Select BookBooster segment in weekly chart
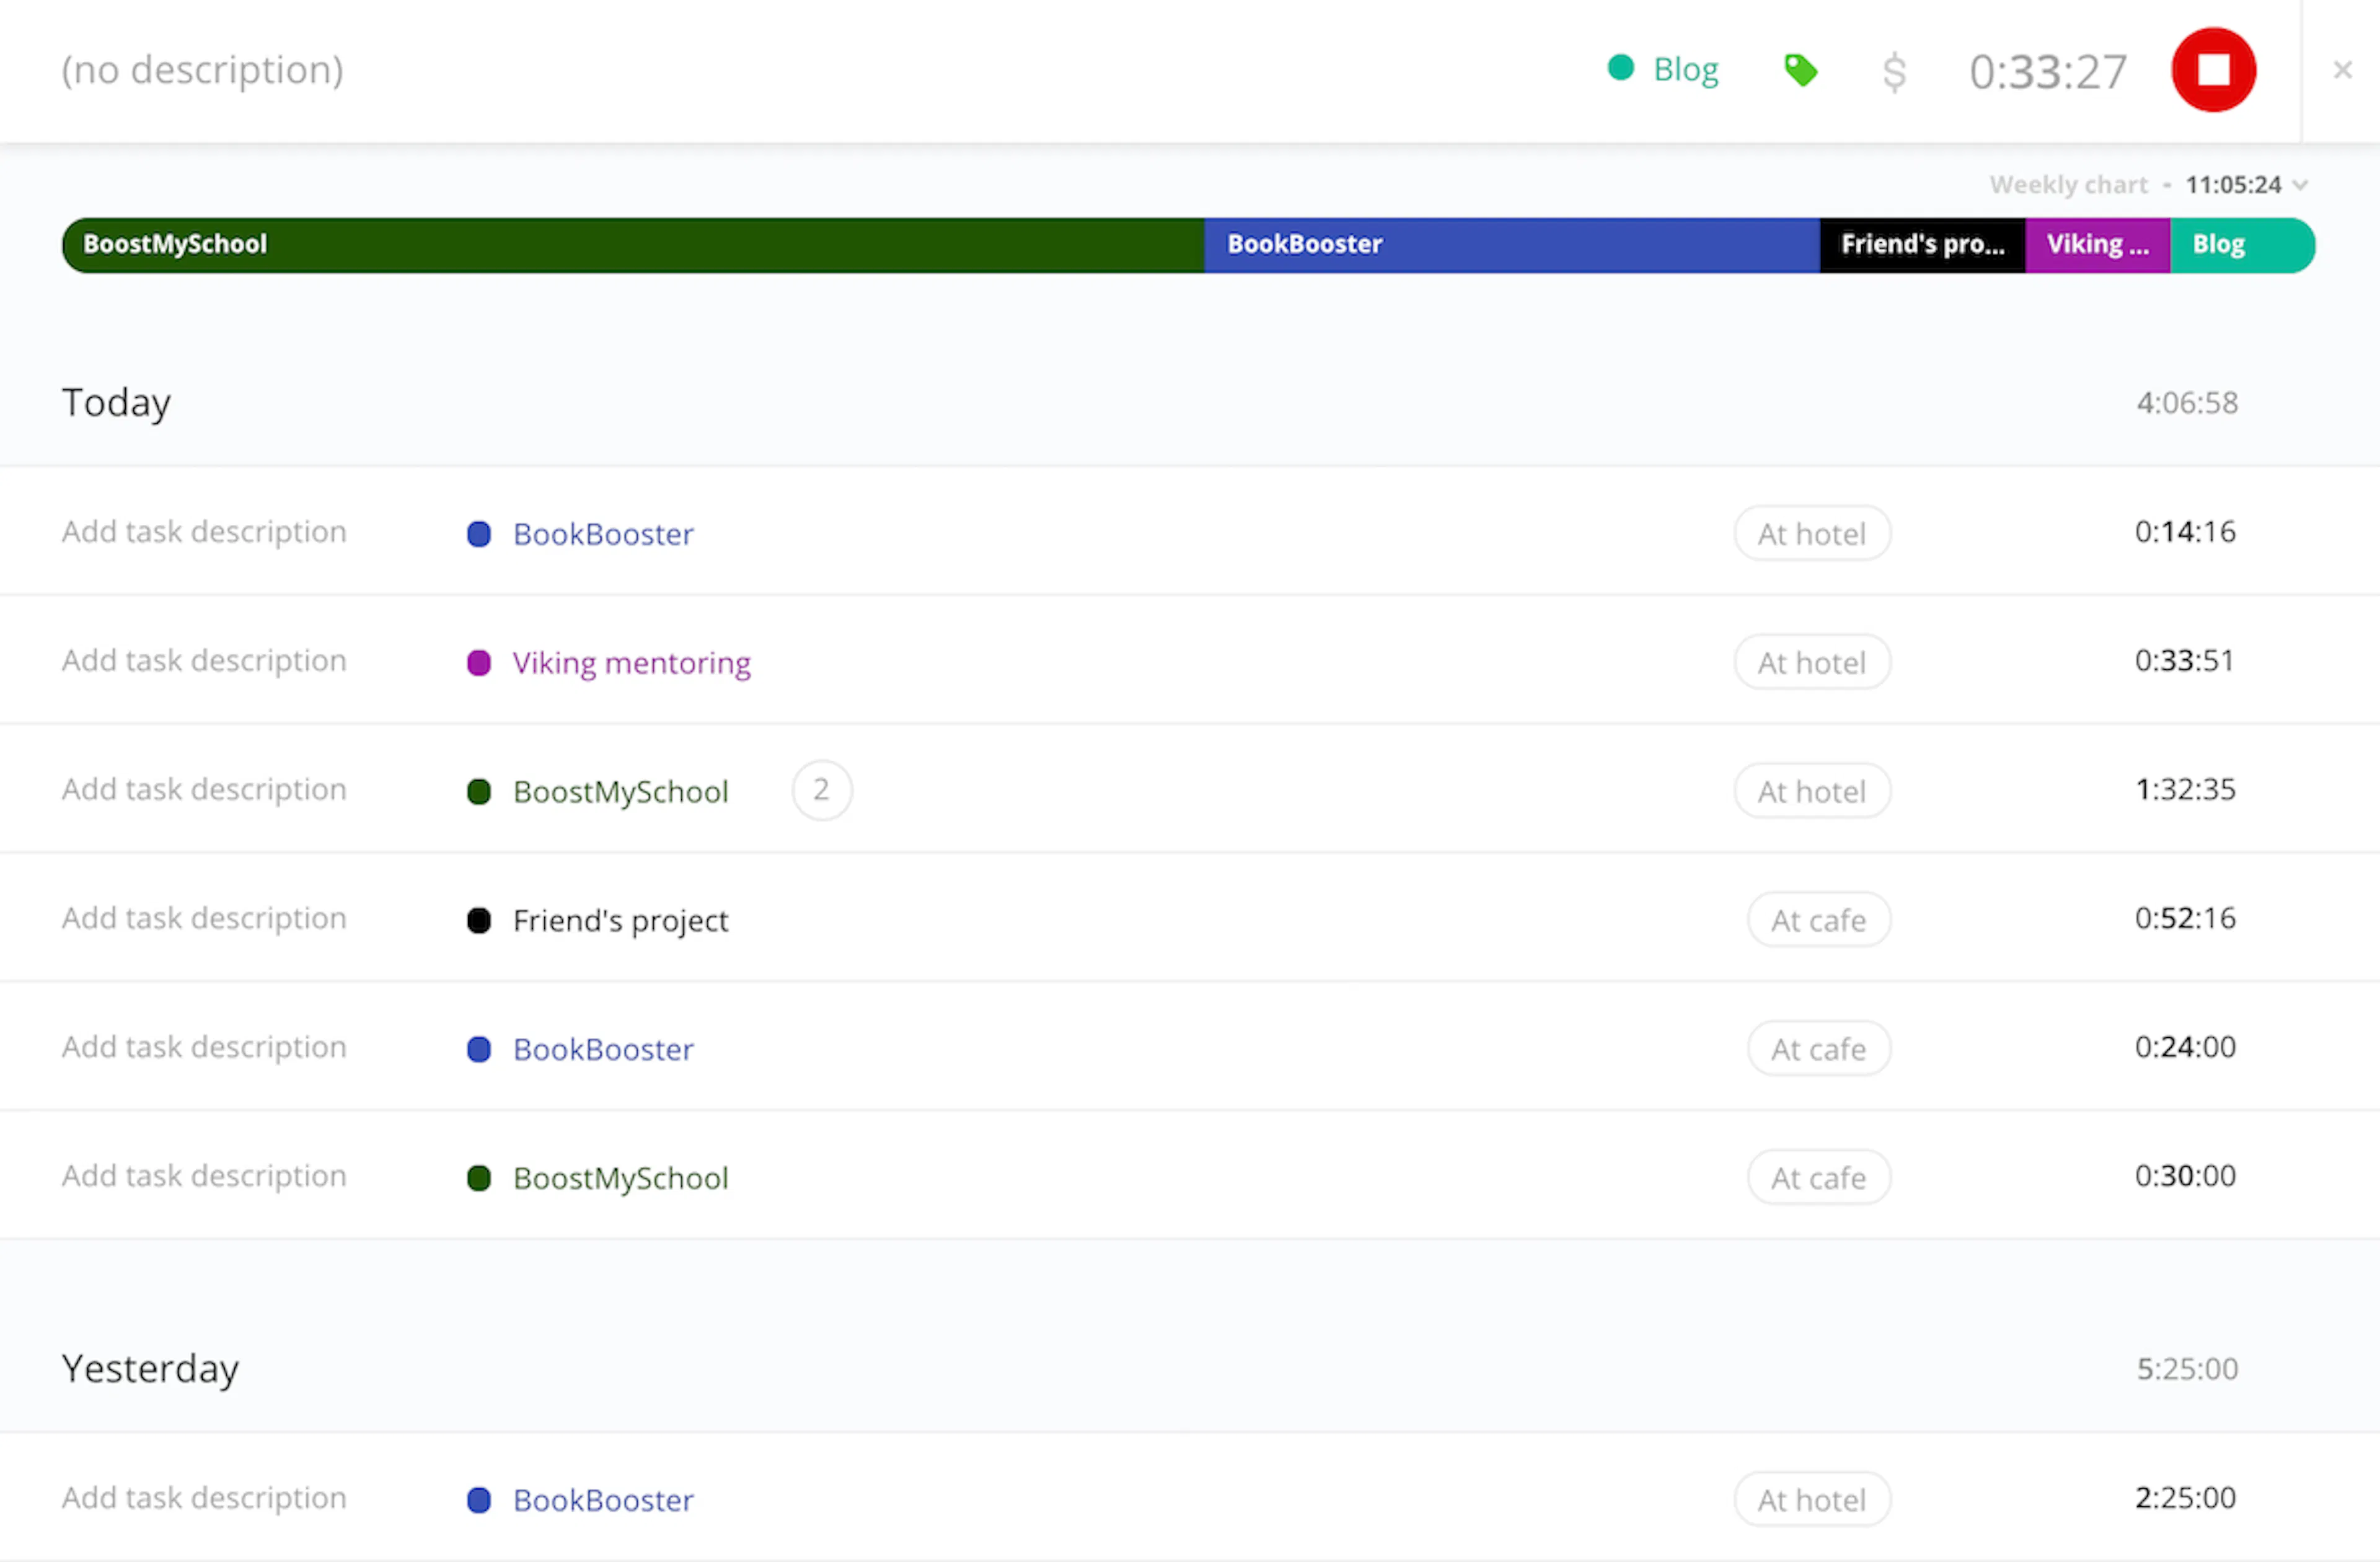The height and width of the screenshot is (1562, 2380). (1512, 245)
